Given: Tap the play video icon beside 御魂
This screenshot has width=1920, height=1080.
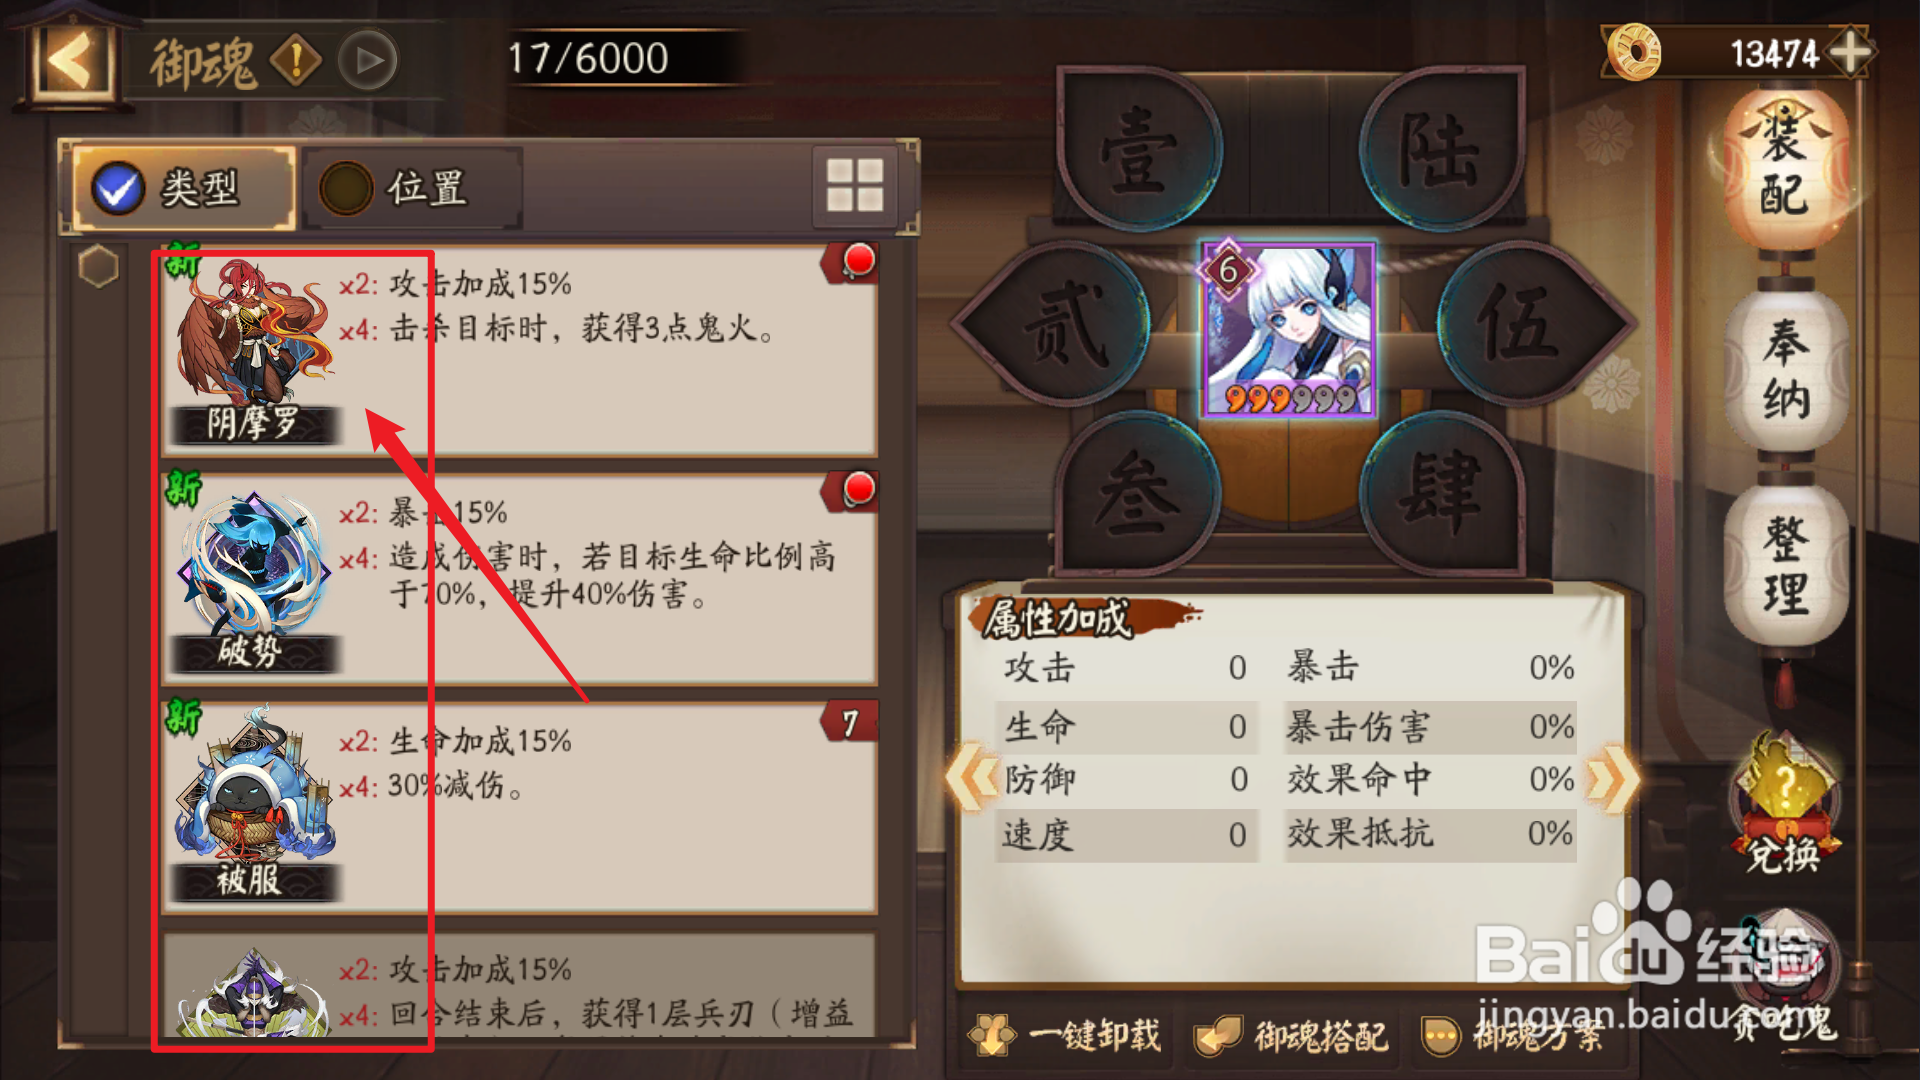Looking at the screenshot, I should [368, 61].
